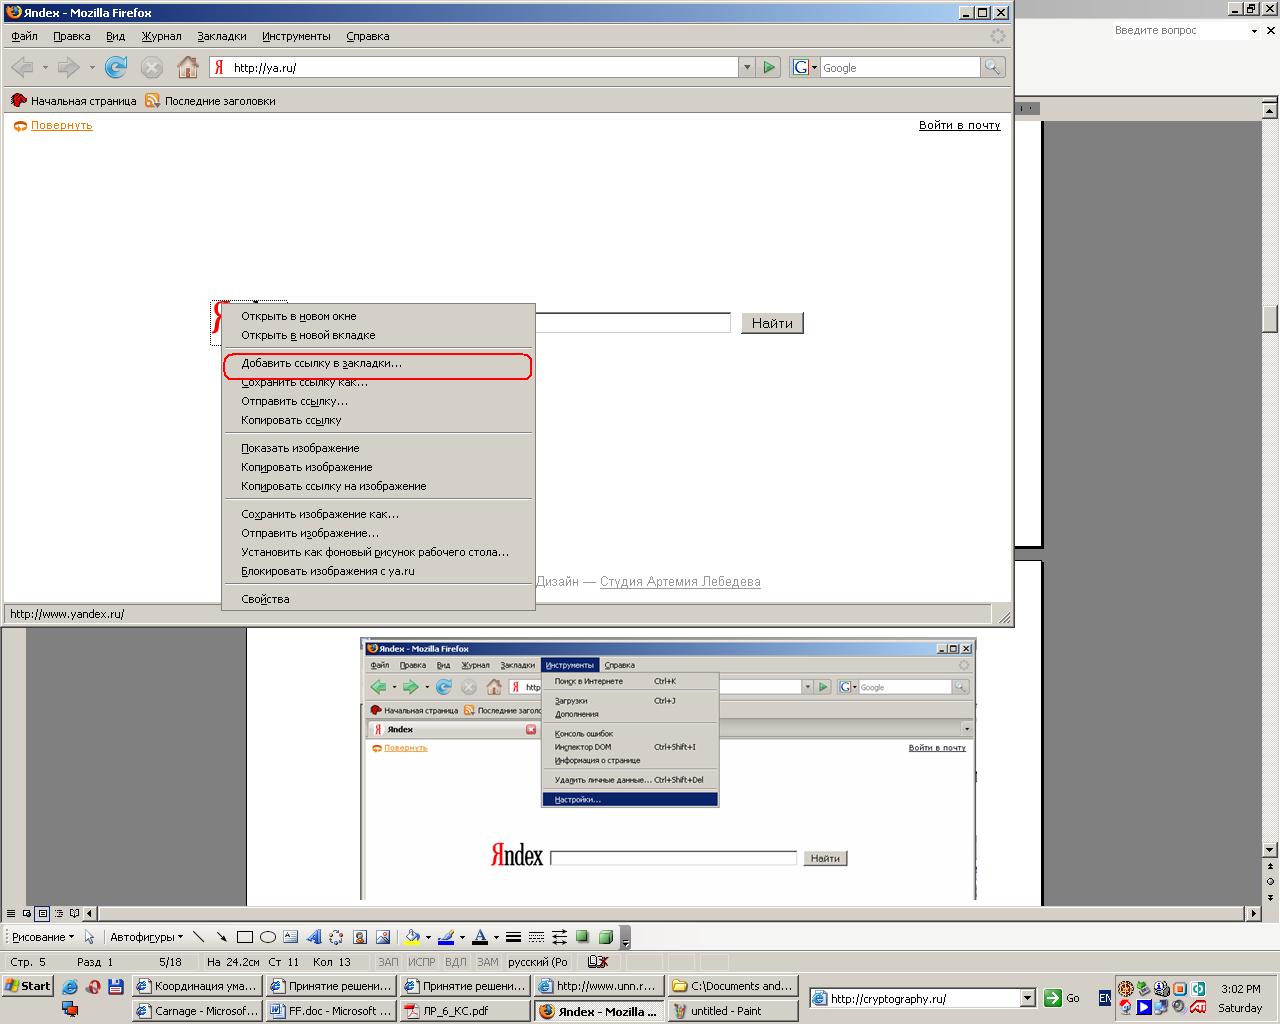
Task: Choose Добавить ссылку в закладки menu item
Action: tap(378, 364)
